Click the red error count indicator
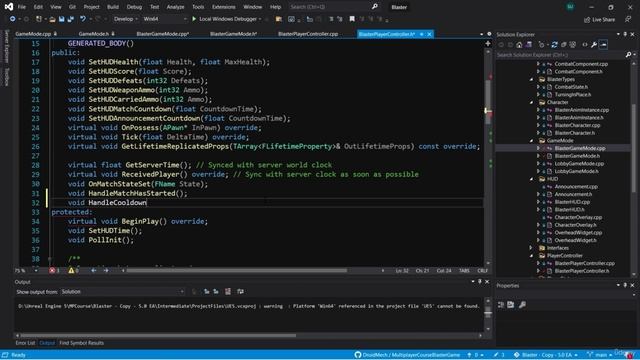640x360 pixels. (x=54, y=271)
